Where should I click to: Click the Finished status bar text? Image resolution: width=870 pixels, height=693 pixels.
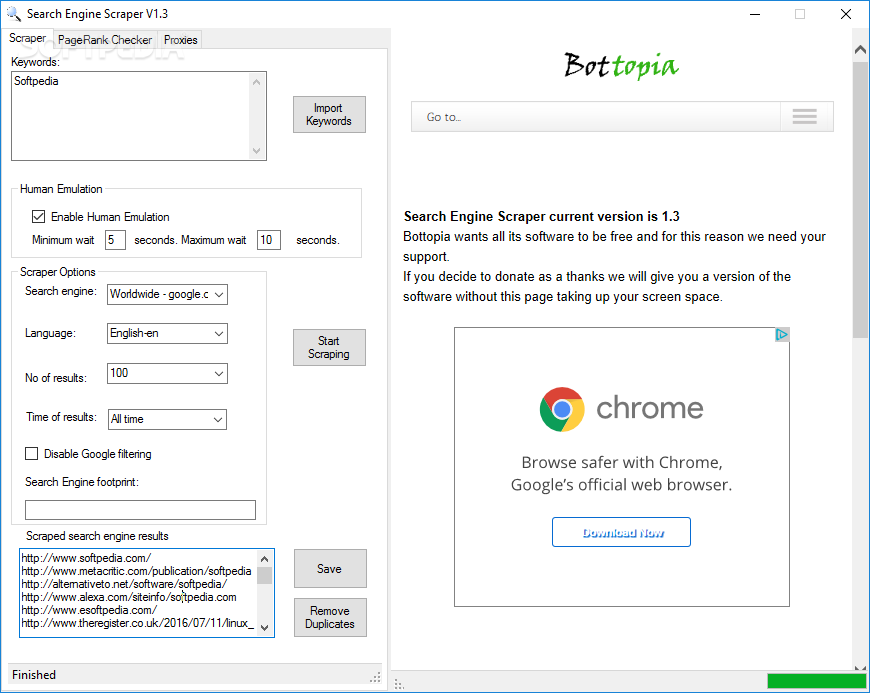(34, 675)
